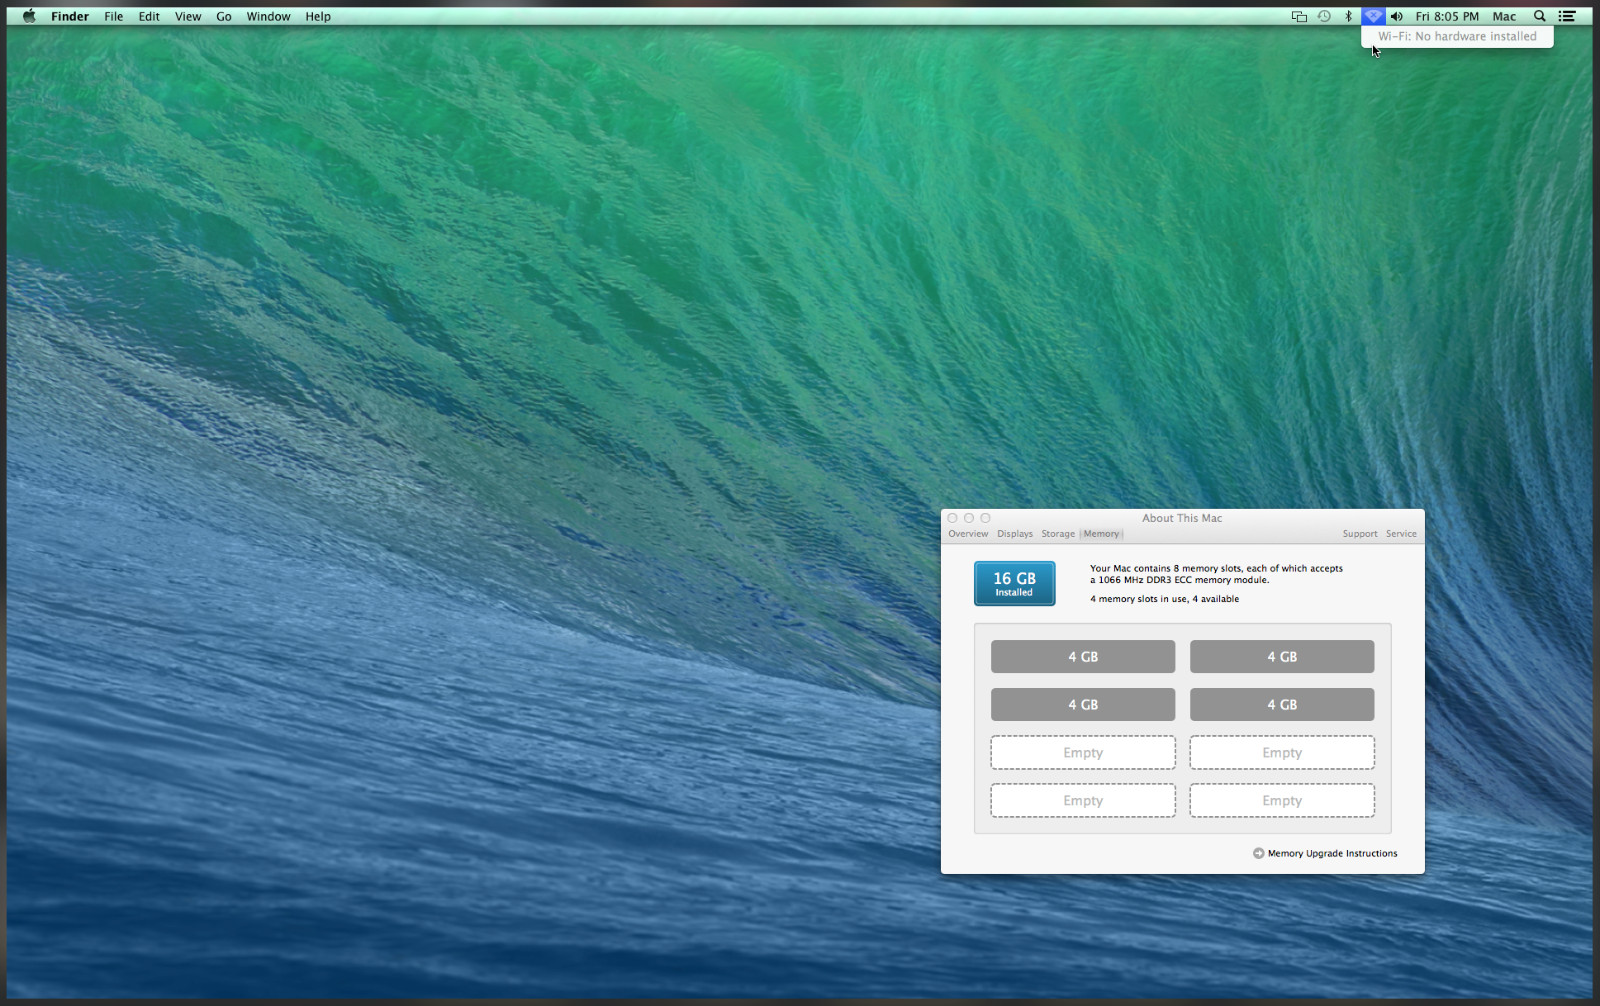Open the View menu

[188, 16]
